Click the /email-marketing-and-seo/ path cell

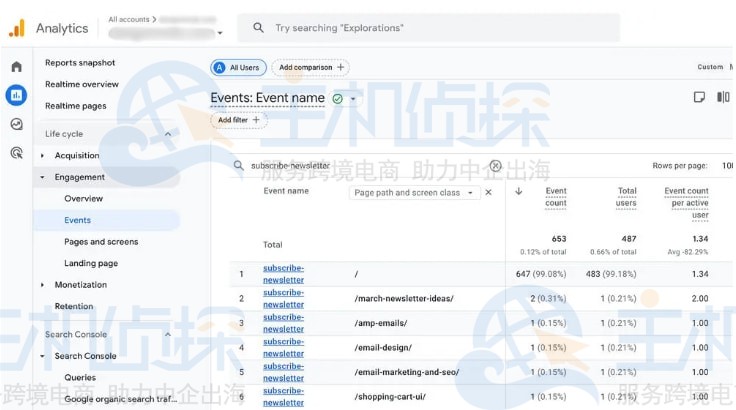point(407,372)
